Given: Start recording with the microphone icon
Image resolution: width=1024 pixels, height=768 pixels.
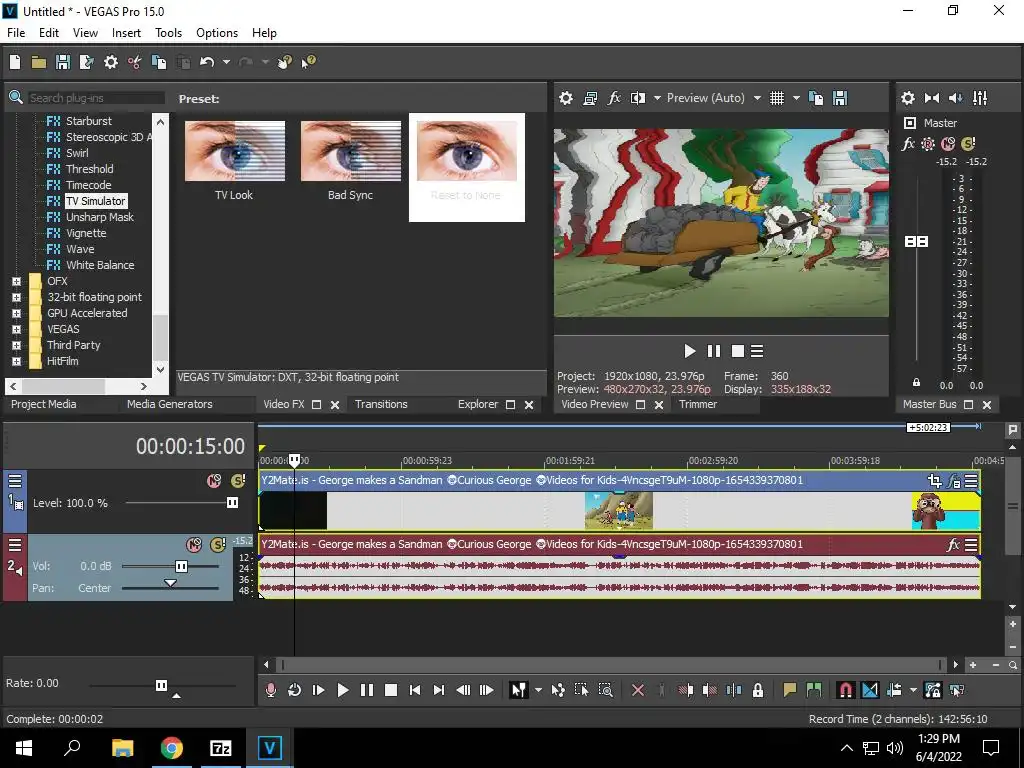Looking at the screenshot, I should pos(270,690).
